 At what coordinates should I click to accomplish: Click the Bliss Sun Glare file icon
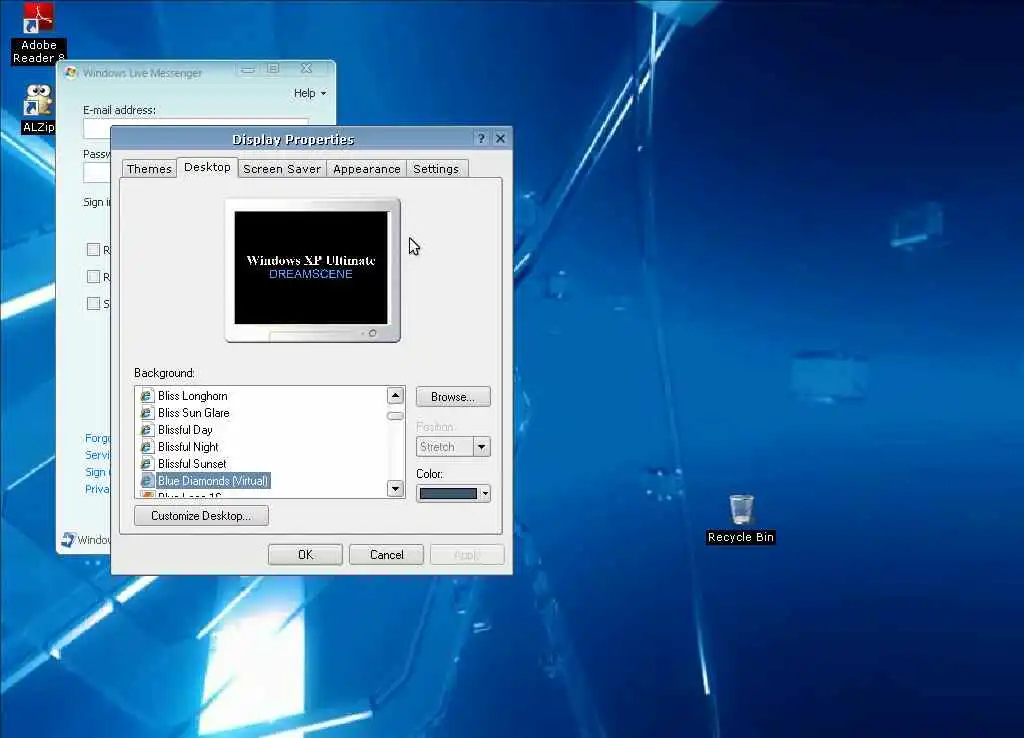pos(146,413)
